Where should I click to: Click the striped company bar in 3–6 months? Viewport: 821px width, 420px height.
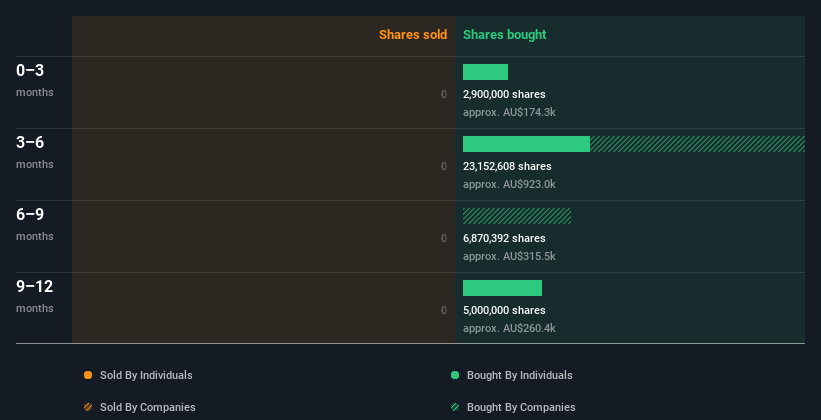point(697,144)
